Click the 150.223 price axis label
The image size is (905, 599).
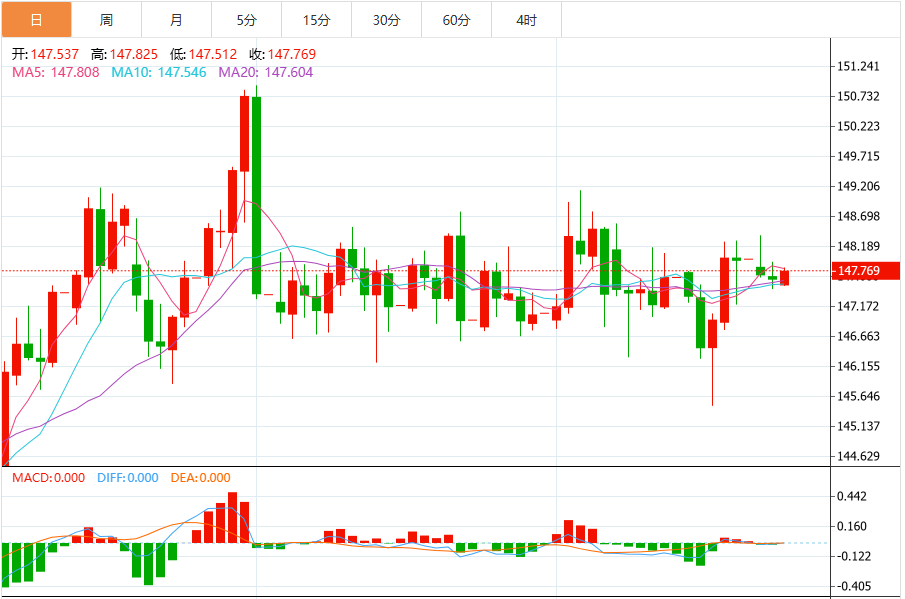coord(858,126)
